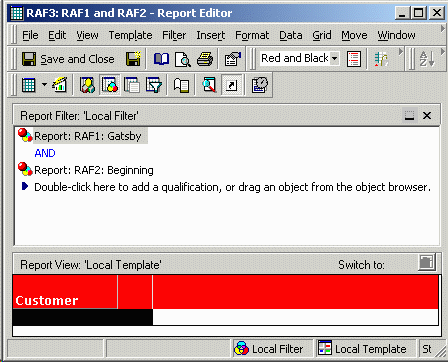
Task: Maximize the Report Editor window
Action: click(419, 13)
